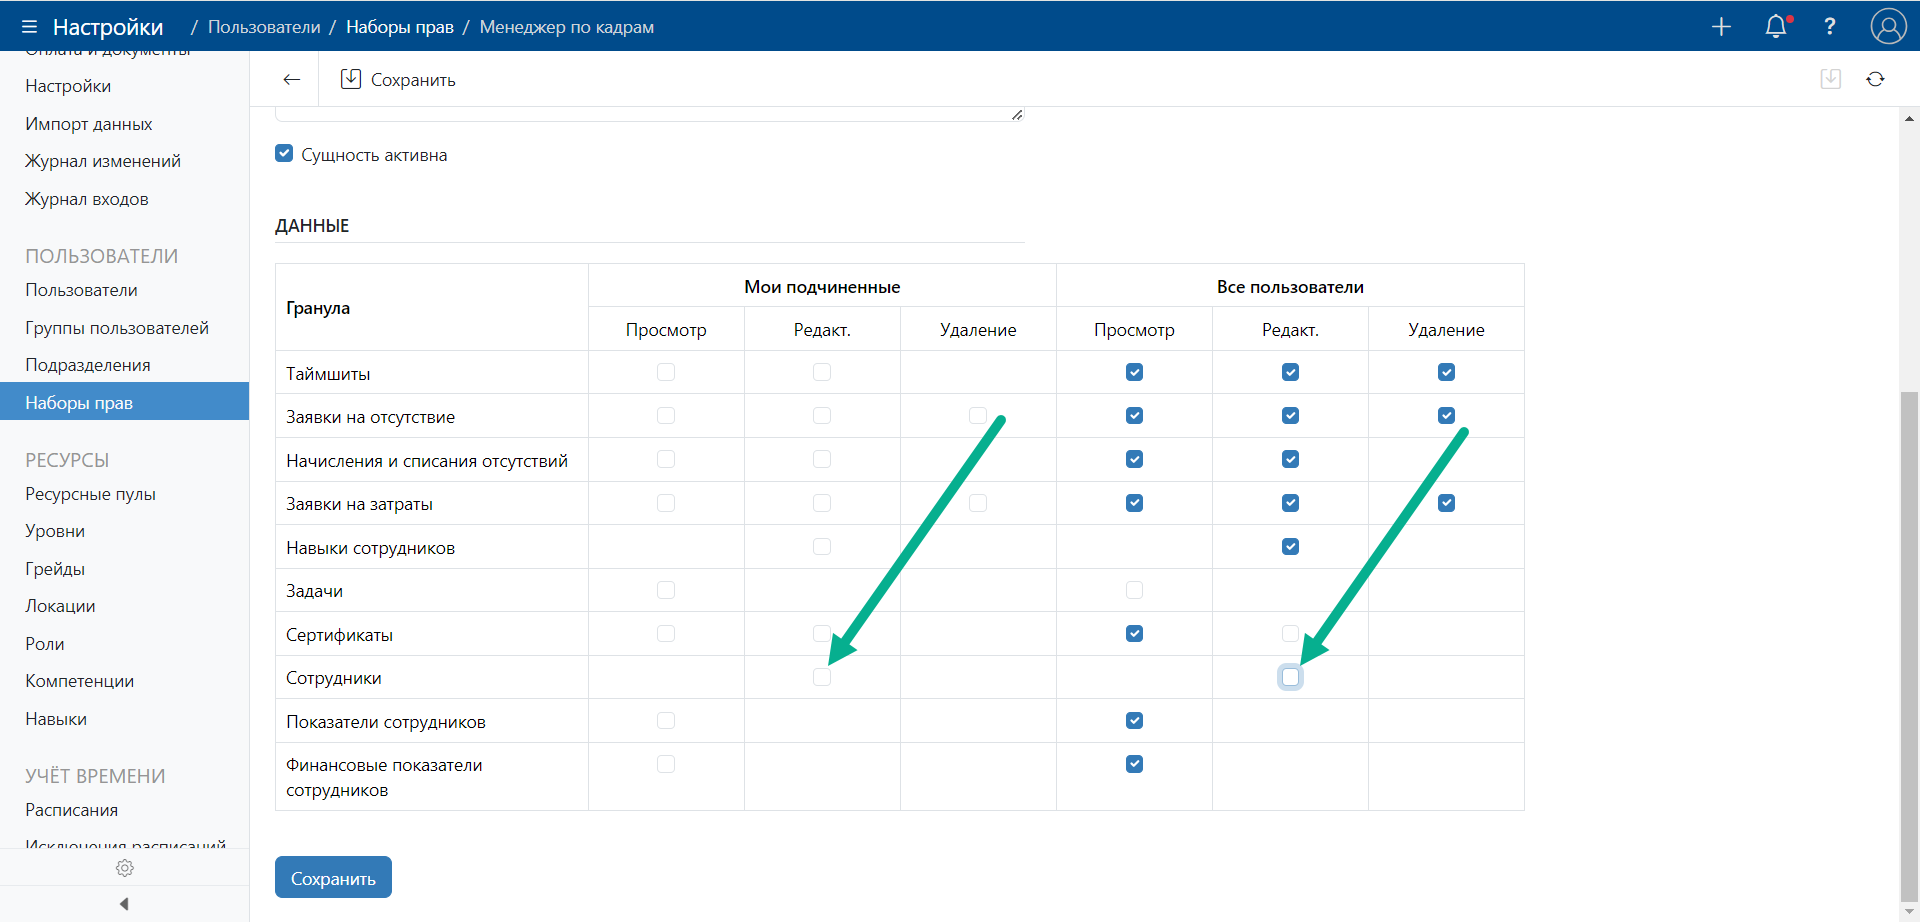
Task: Open Журнал изменений in sidebar
Action: click(103, 161)
